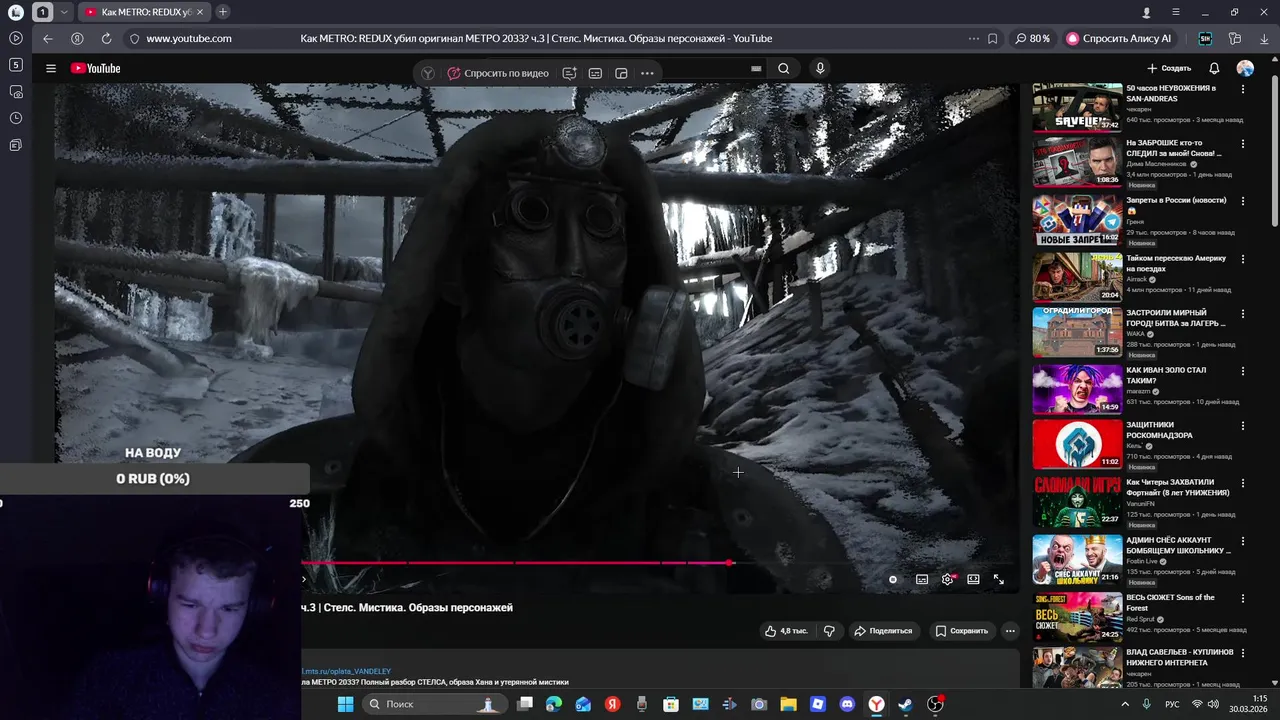Image resolution: width=1280 pixels, height=720 pixels.
Task: Open browser main menu three lines
Action: tap(1176, 12)
